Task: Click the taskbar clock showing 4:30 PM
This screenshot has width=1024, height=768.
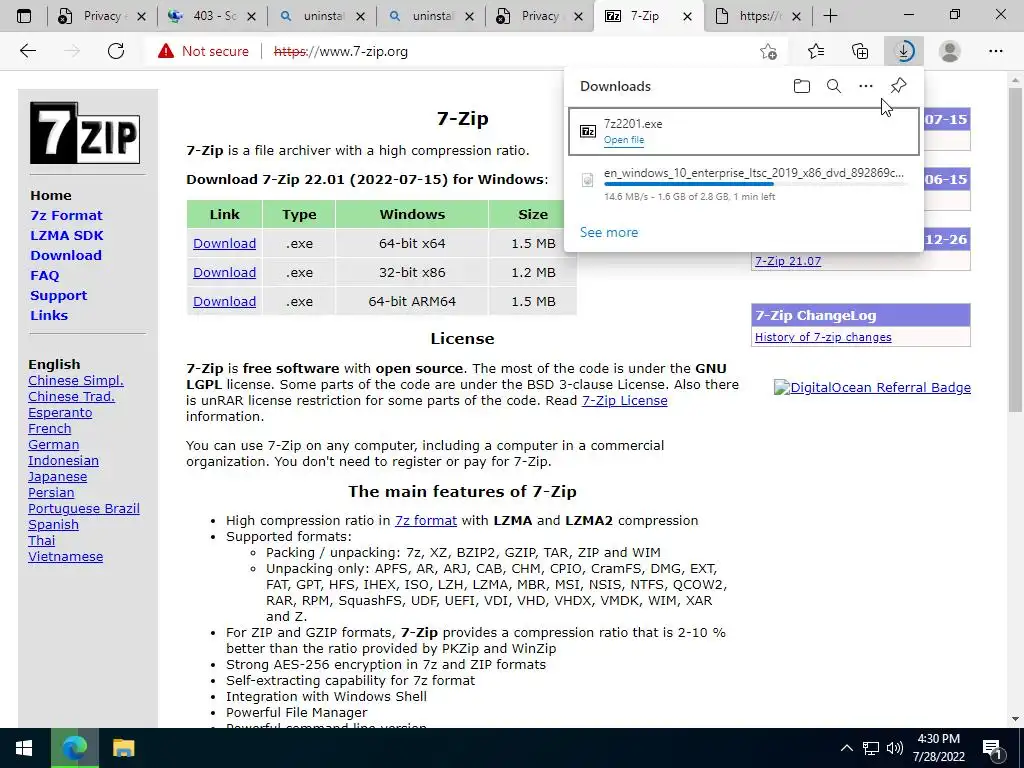Action: 938,748
